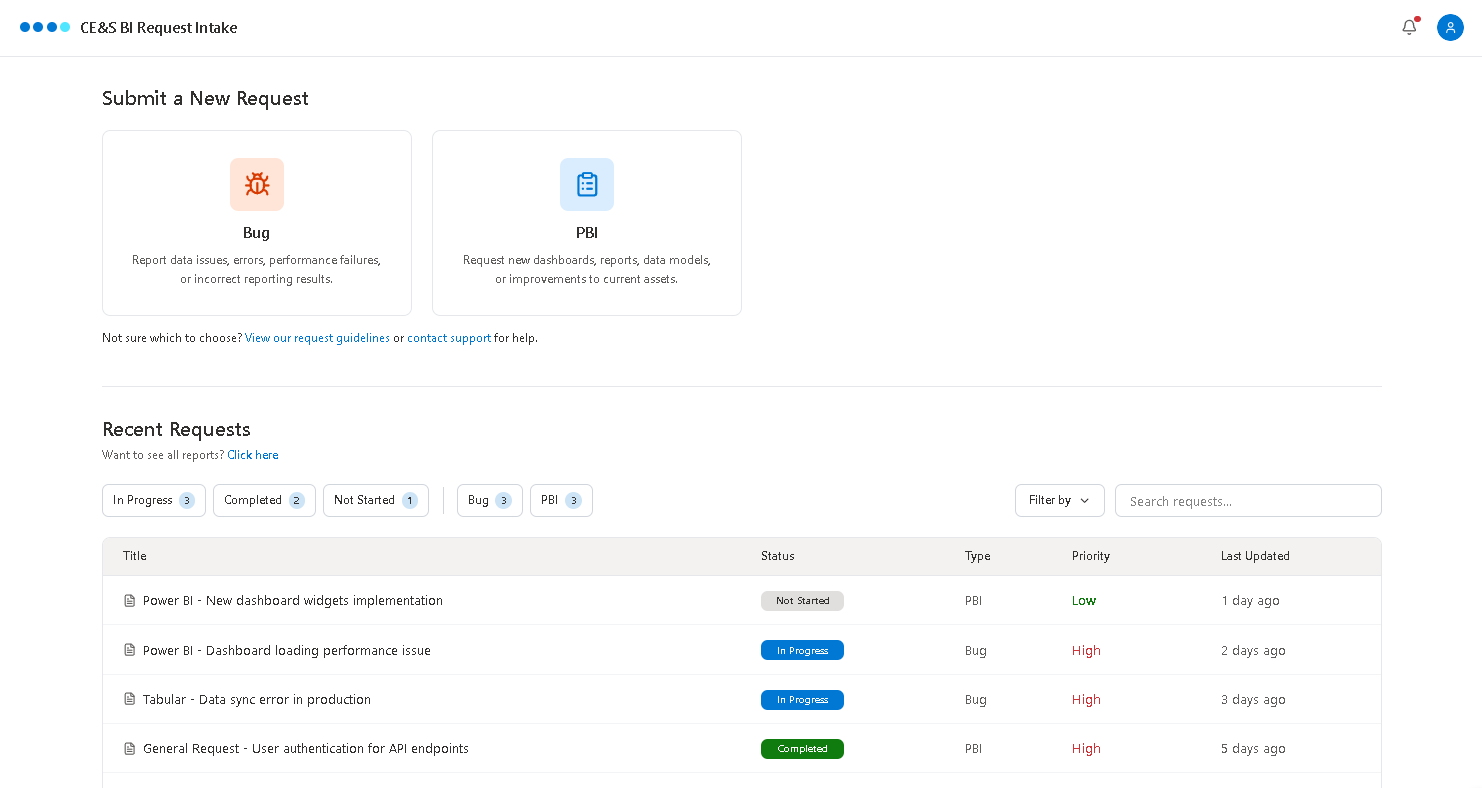Click the '5 days ago' timestamp
1482x788 pixels.
click(1253, 748)
